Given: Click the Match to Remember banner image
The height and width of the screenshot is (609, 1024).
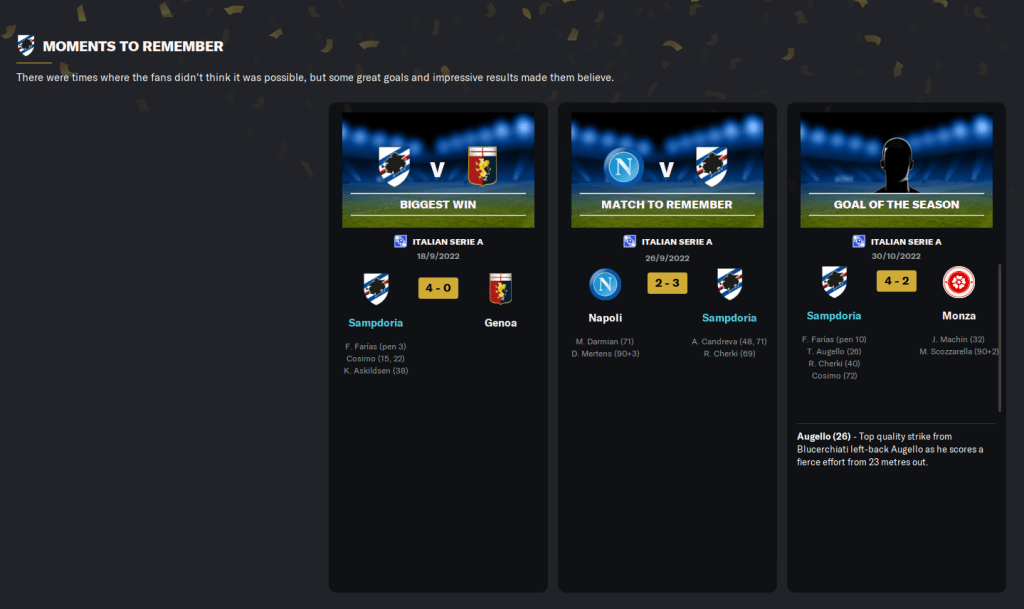Looking at the screenshot, I should [667, 170].
